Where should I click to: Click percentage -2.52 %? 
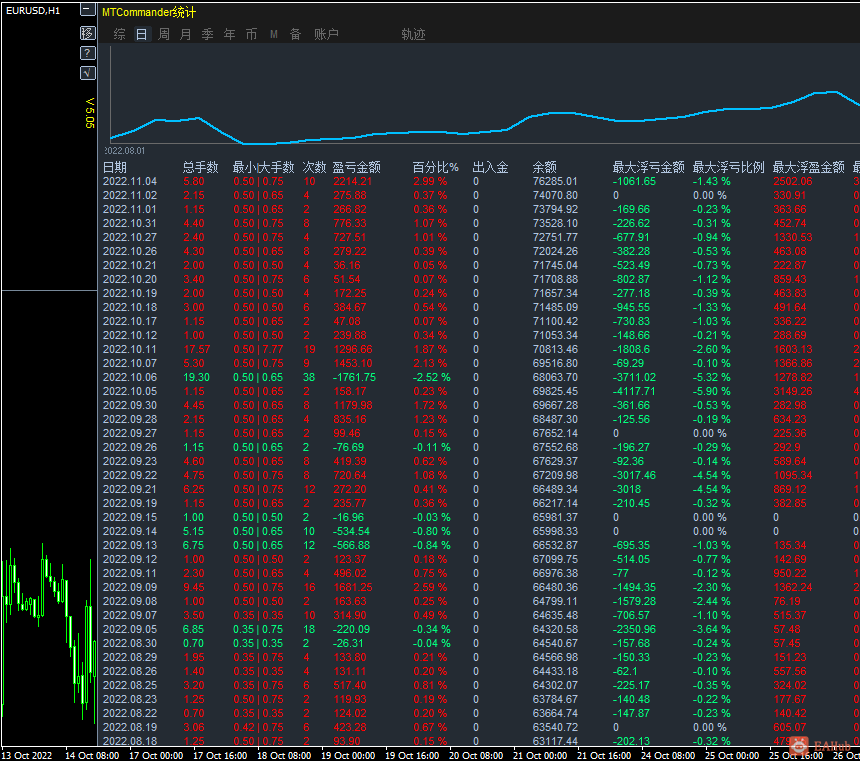pos(432,377)
